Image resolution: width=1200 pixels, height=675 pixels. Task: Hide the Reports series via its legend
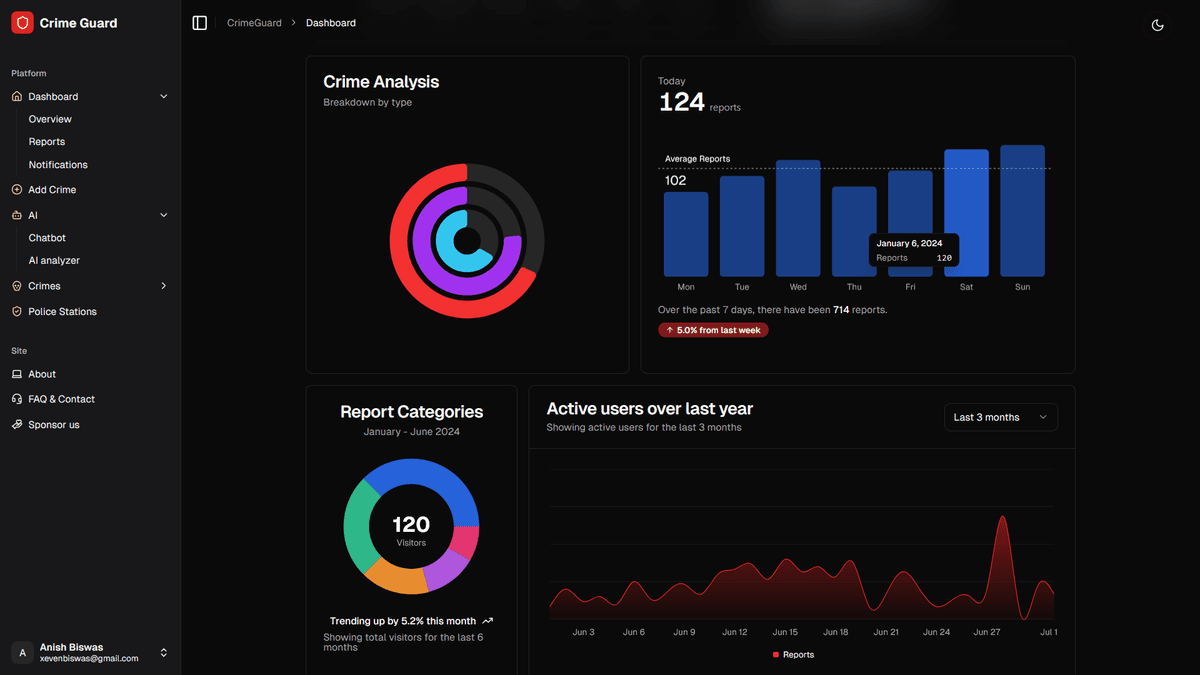click(795, 654)
